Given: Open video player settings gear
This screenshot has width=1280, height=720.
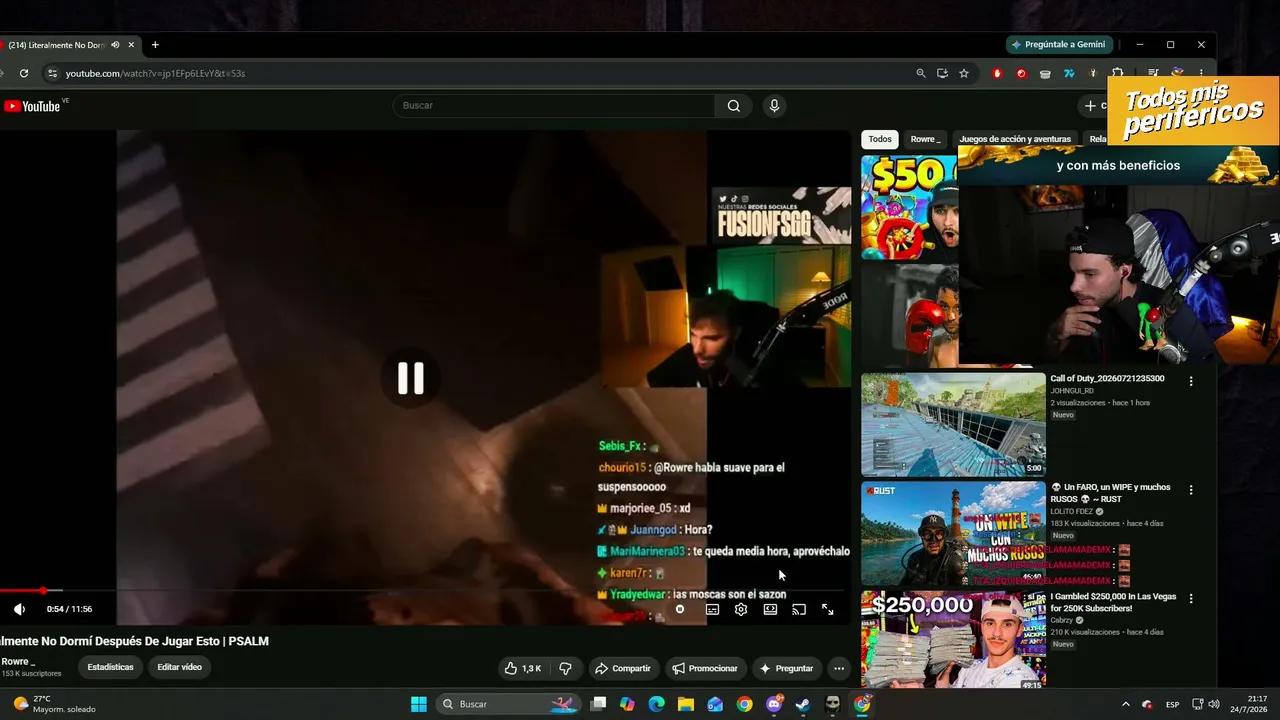Looking at the screenshot, I should click(x=741, y=609).
